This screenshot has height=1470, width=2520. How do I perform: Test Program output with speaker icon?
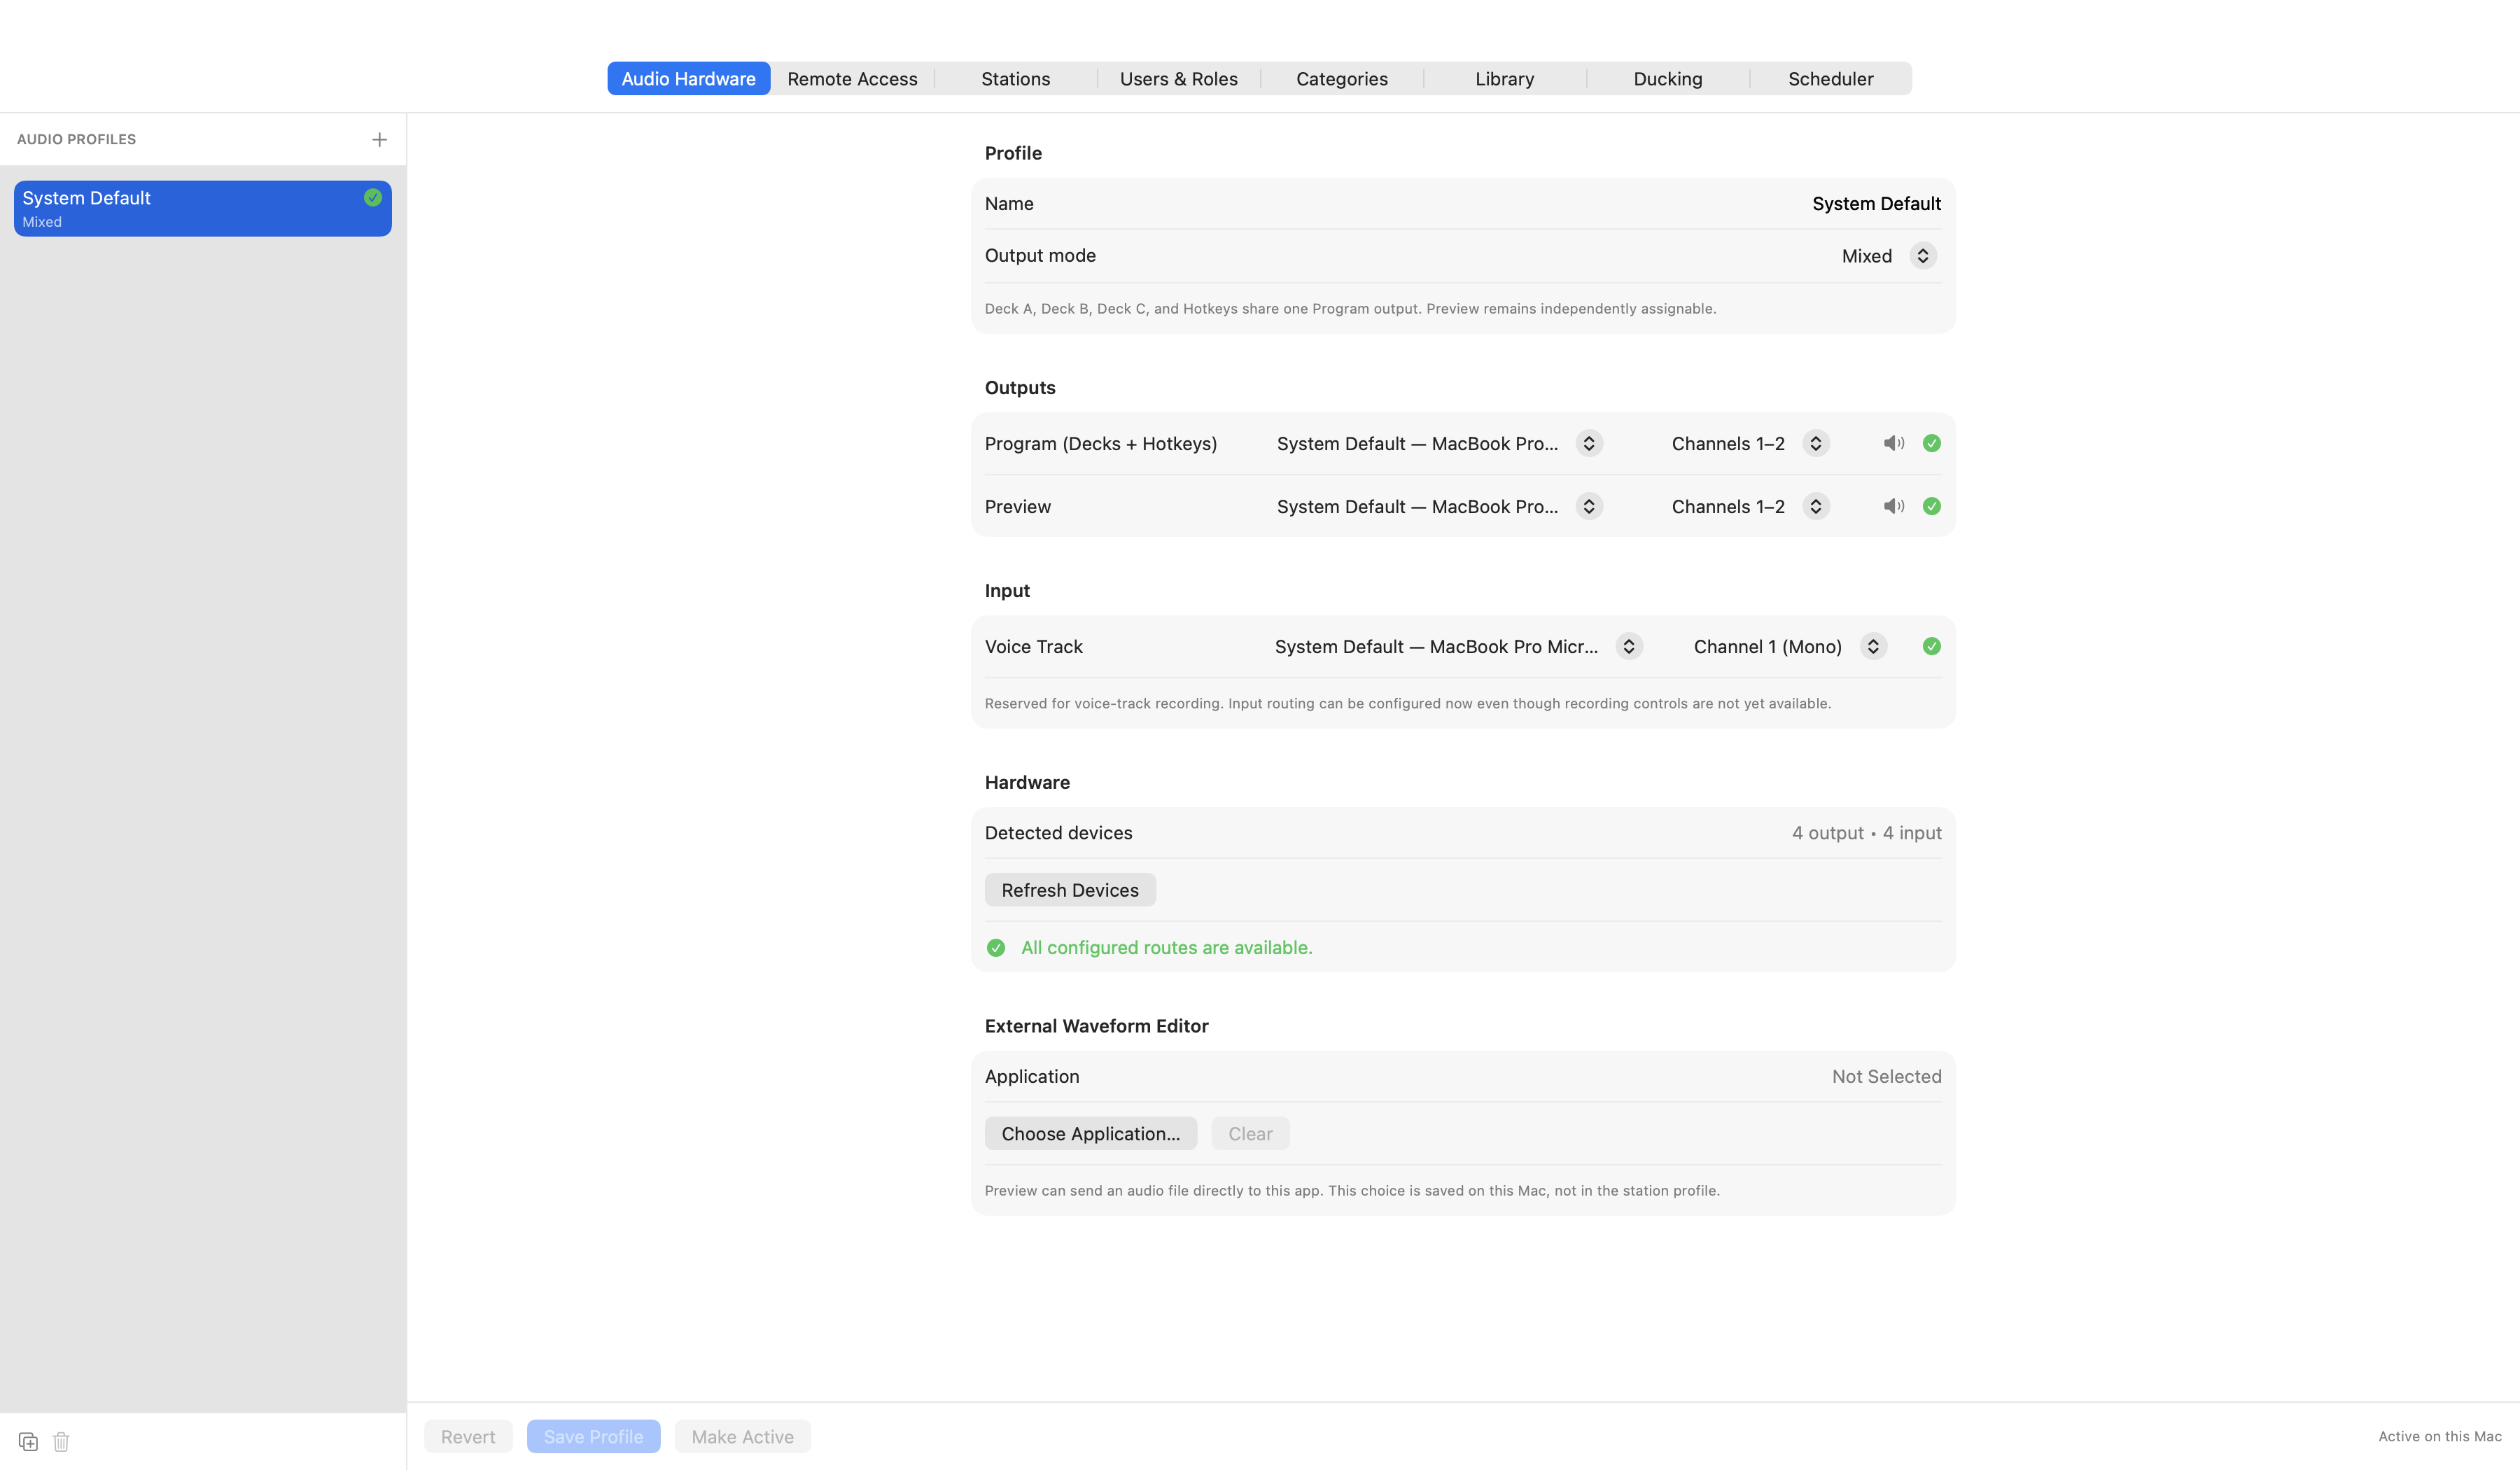click(x=1894, y=443)
